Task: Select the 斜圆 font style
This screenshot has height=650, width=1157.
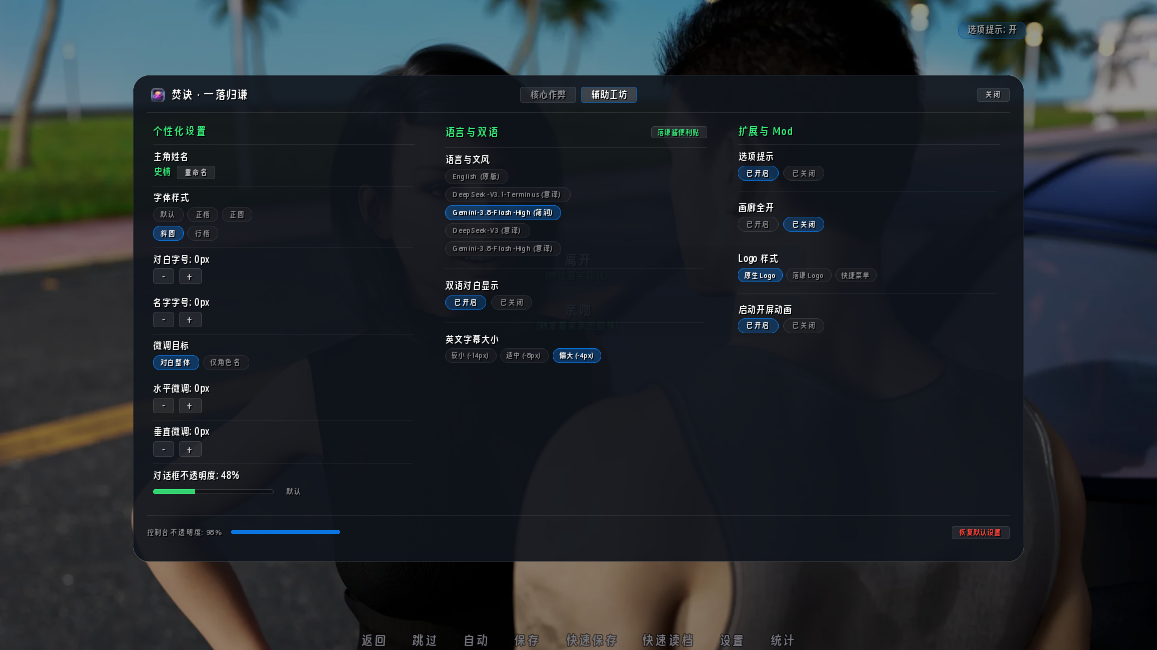Action: coord(168,233)
